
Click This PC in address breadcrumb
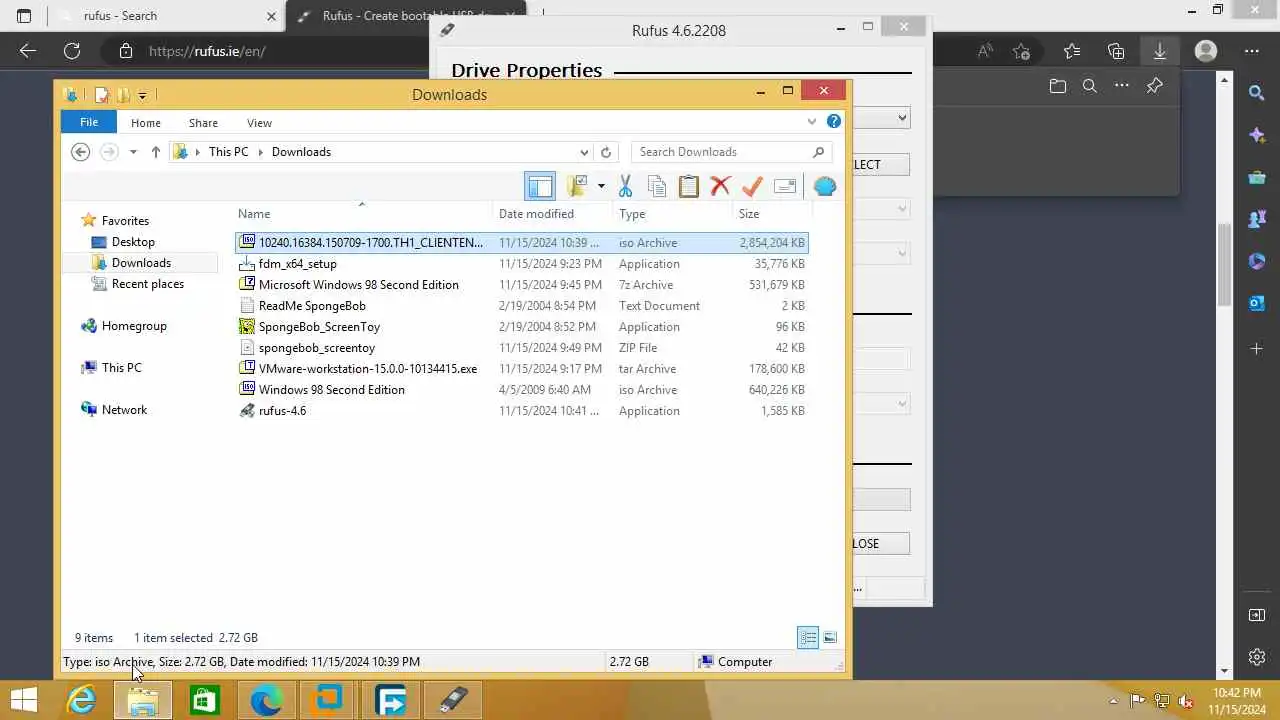point(228,152)
